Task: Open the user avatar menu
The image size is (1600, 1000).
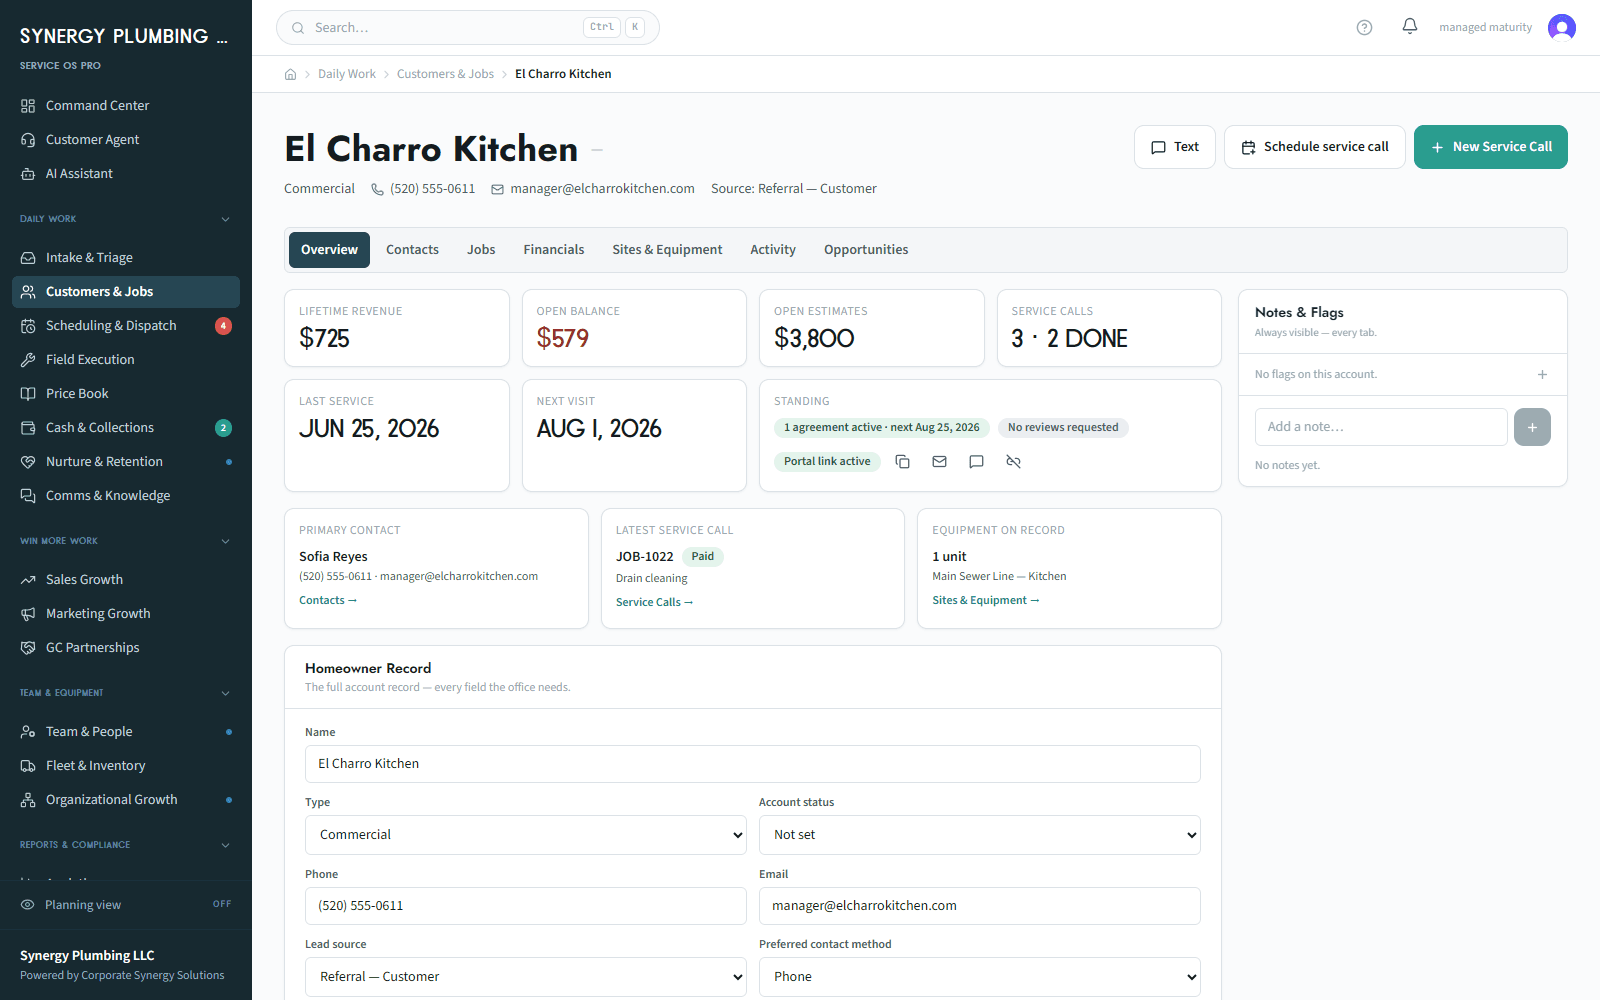Action: pyautogui.click(x=1561, y=27)
